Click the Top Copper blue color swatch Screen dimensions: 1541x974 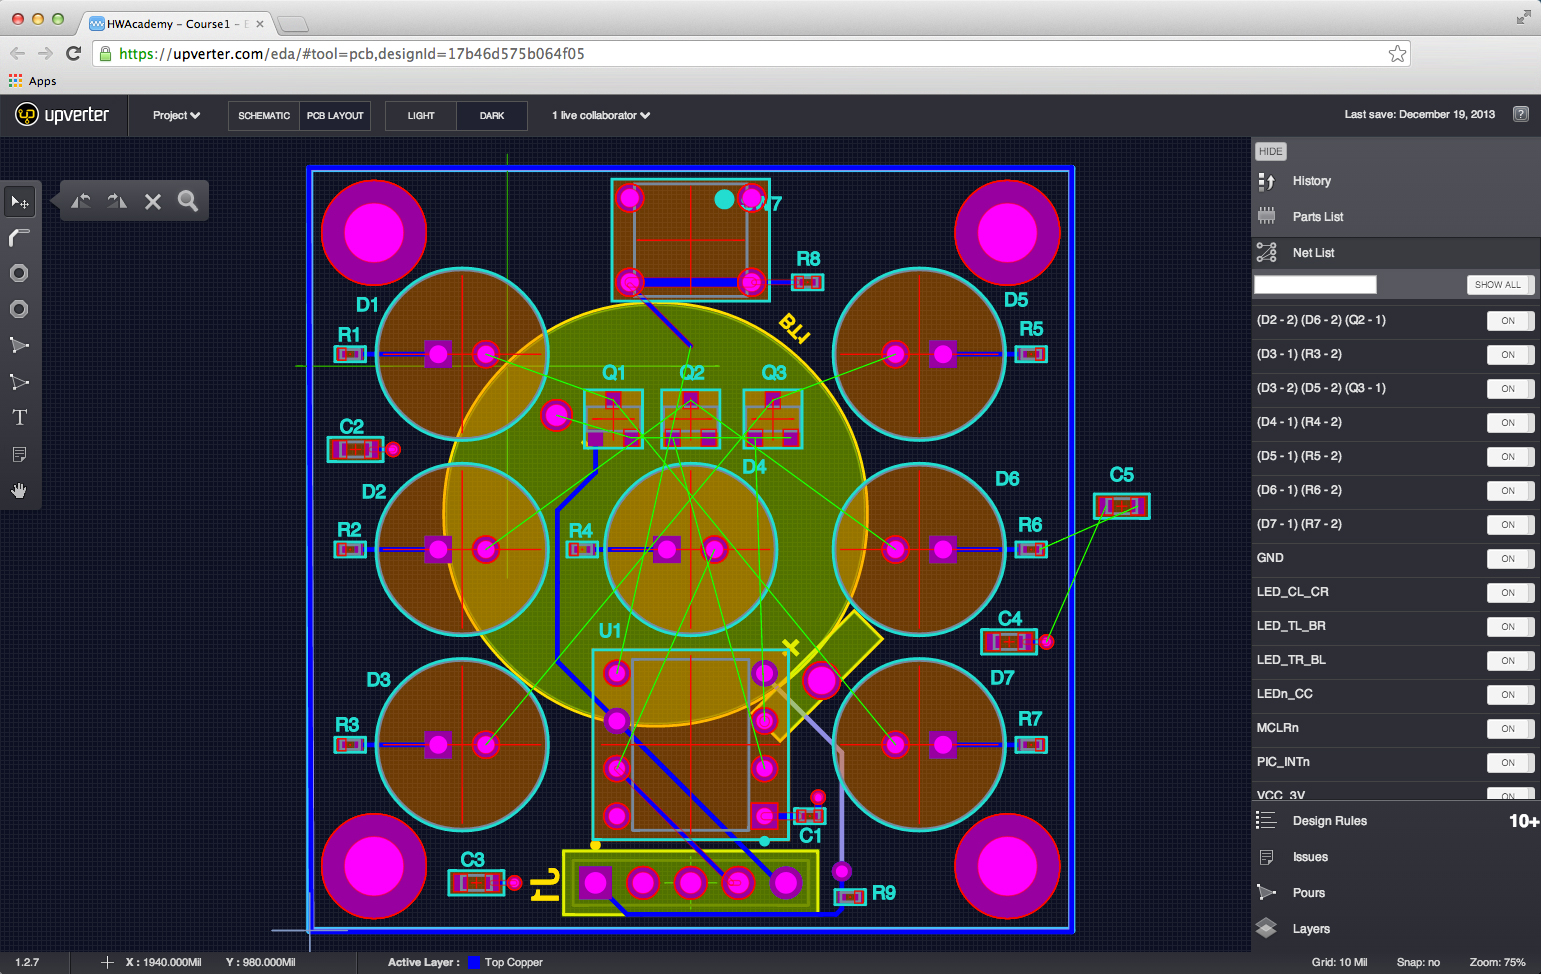click(474, 963)
